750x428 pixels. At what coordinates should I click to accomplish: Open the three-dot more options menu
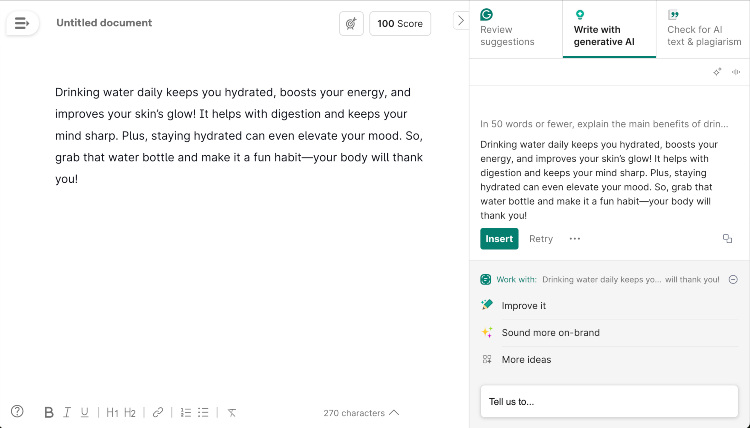tap(574, 239)
